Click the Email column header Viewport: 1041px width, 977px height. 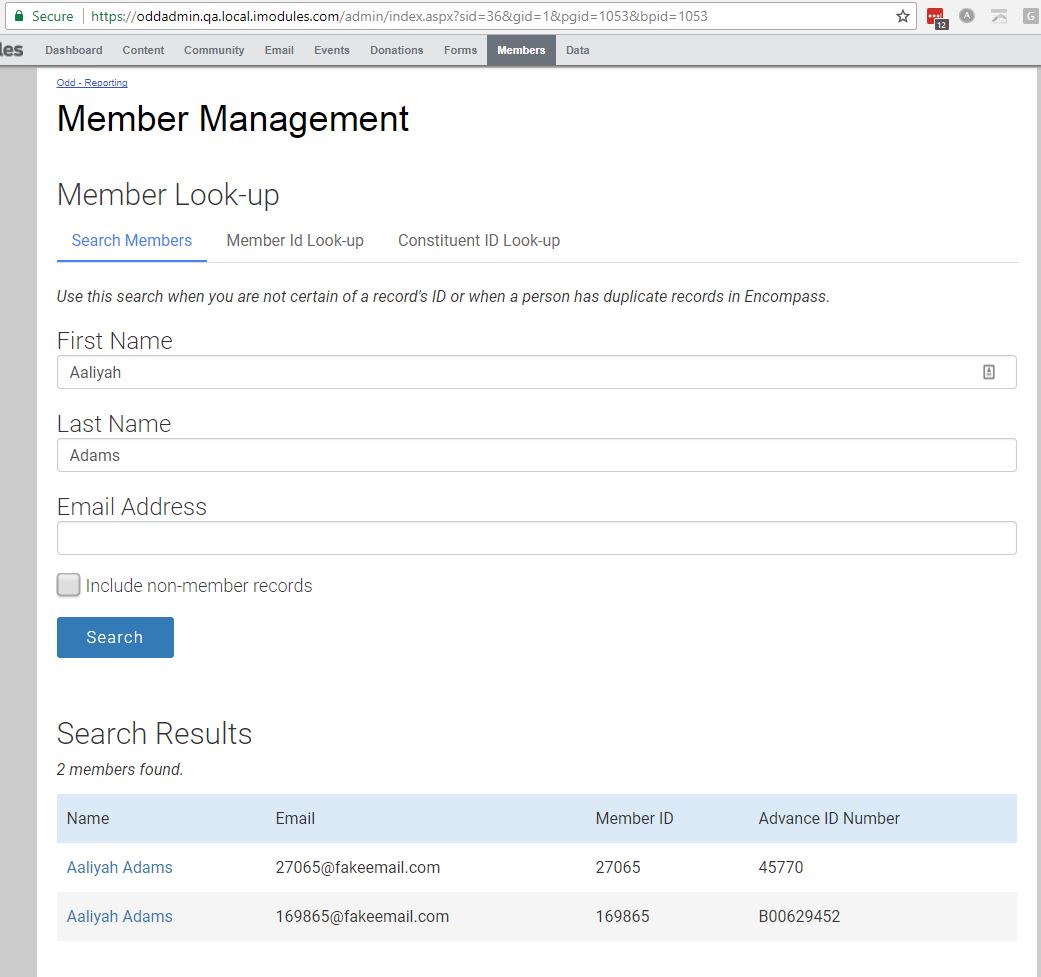point(295,818)
